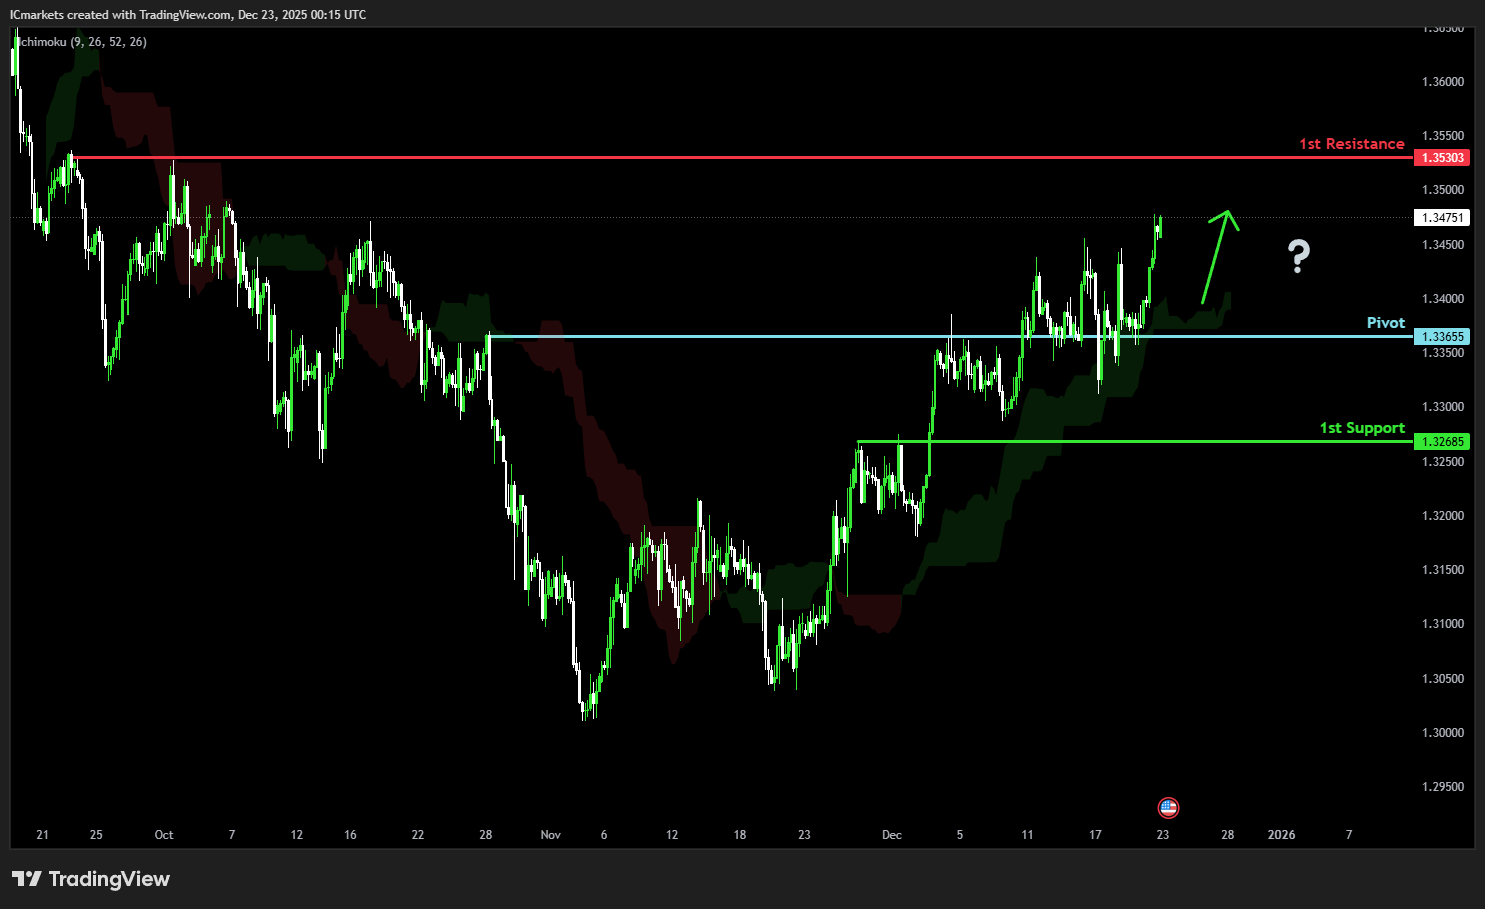Select the 1st Resistance text label

click(1351, 144)
